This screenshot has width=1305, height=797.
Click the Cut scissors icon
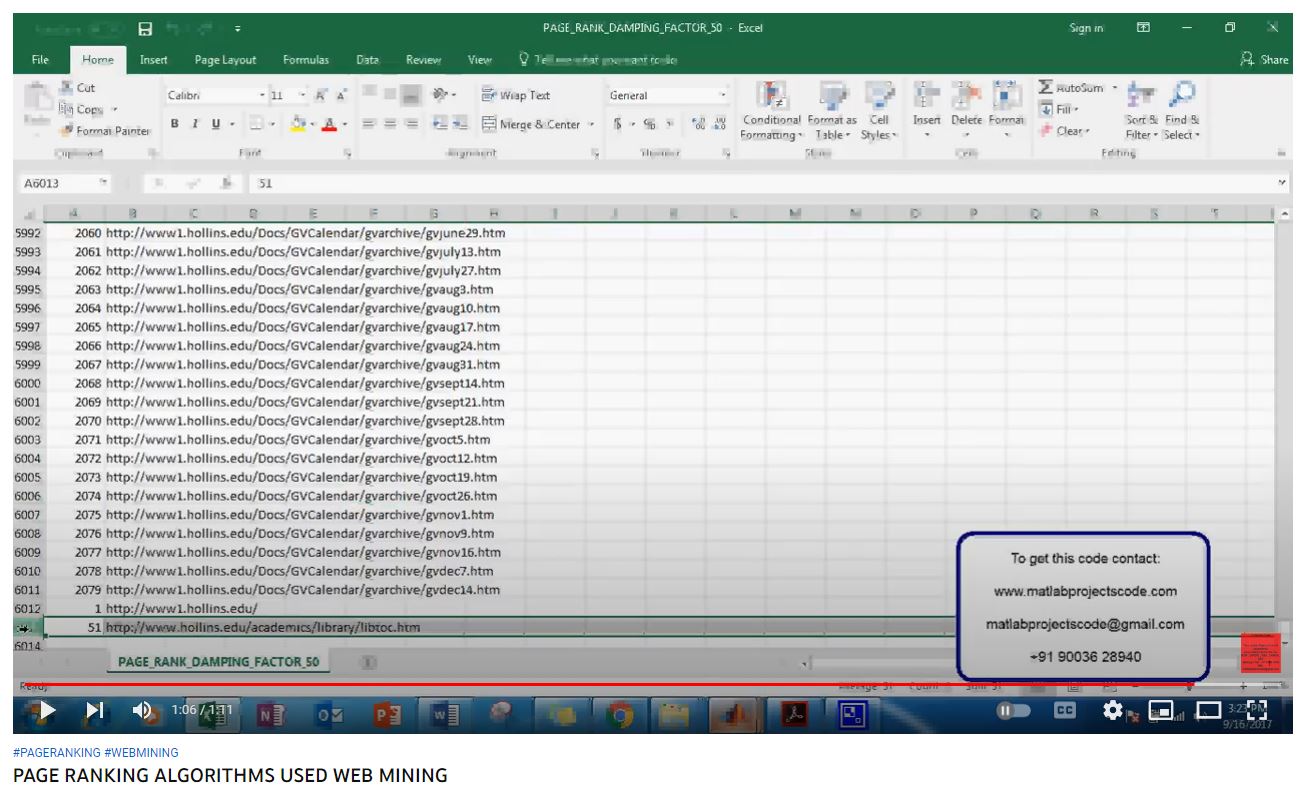pyautogui.click(x=66, y=88)
